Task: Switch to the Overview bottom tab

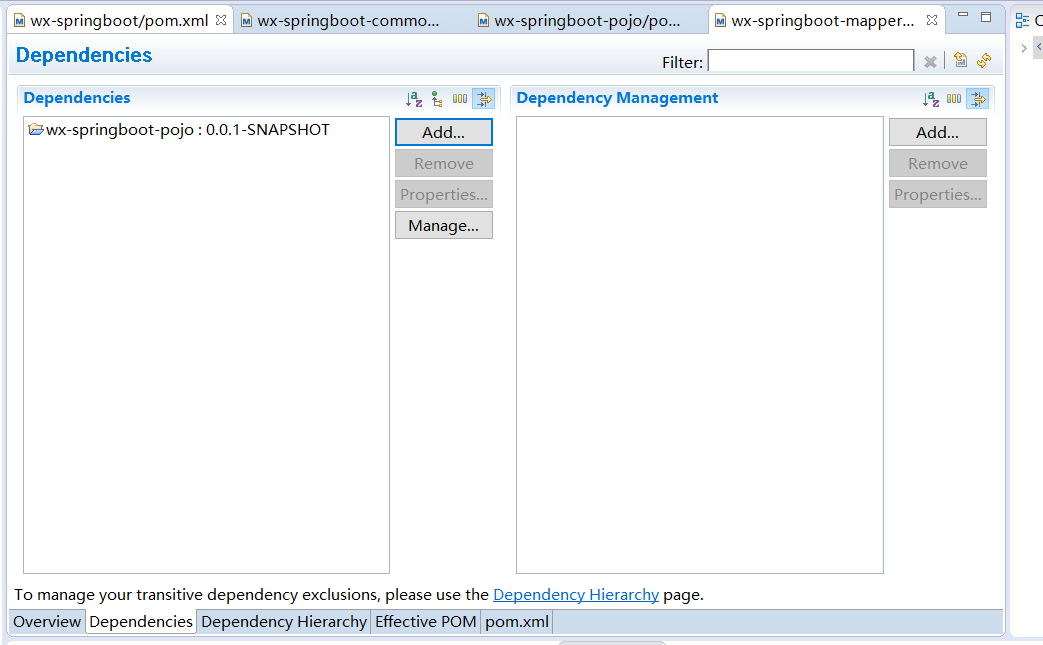Action: (47, 622)
